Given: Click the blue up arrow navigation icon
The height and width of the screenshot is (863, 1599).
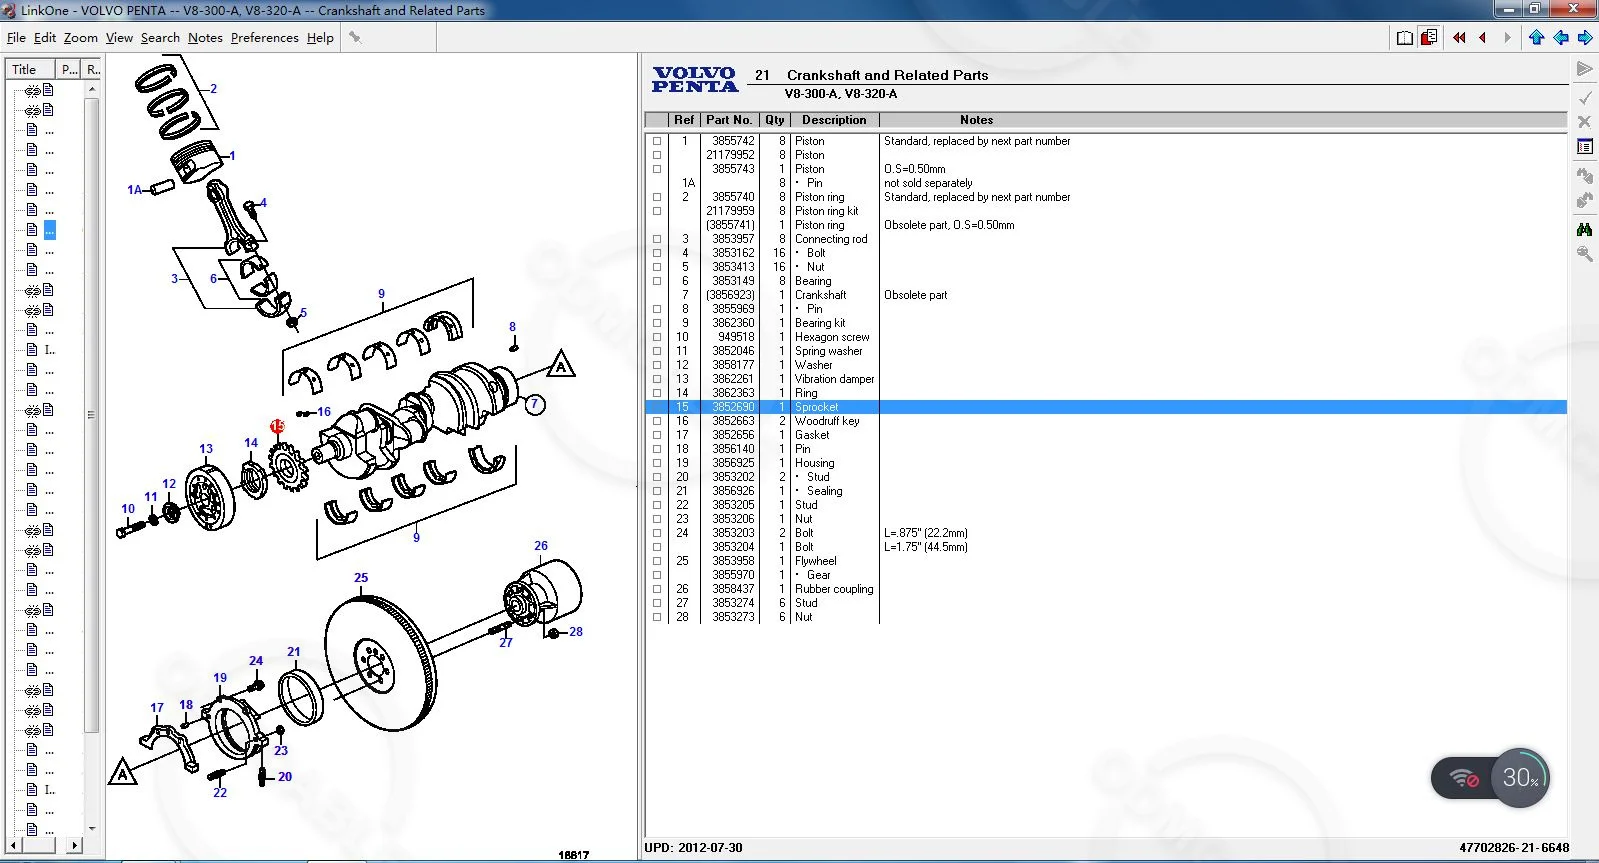Looking at the screenshot, I should (1537, 38).
